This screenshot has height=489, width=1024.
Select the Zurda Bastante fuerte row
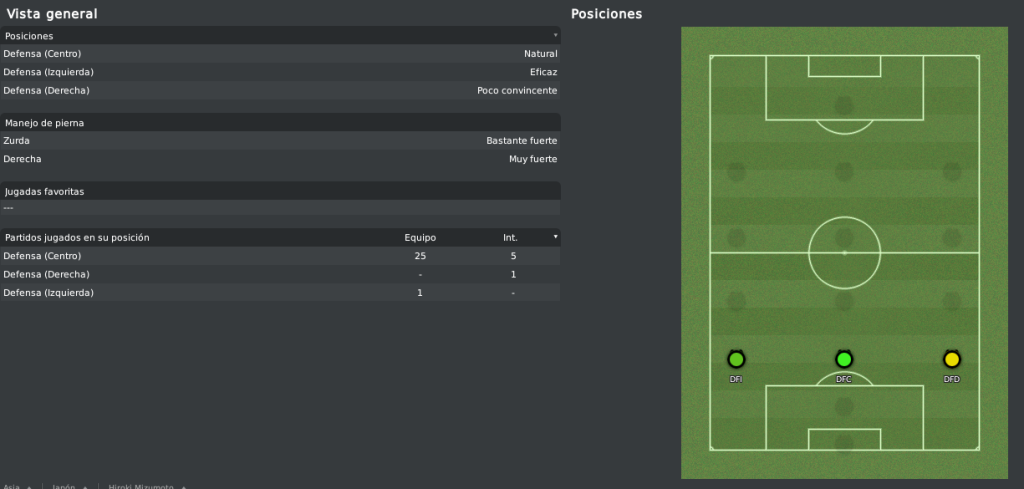point(280,140)
